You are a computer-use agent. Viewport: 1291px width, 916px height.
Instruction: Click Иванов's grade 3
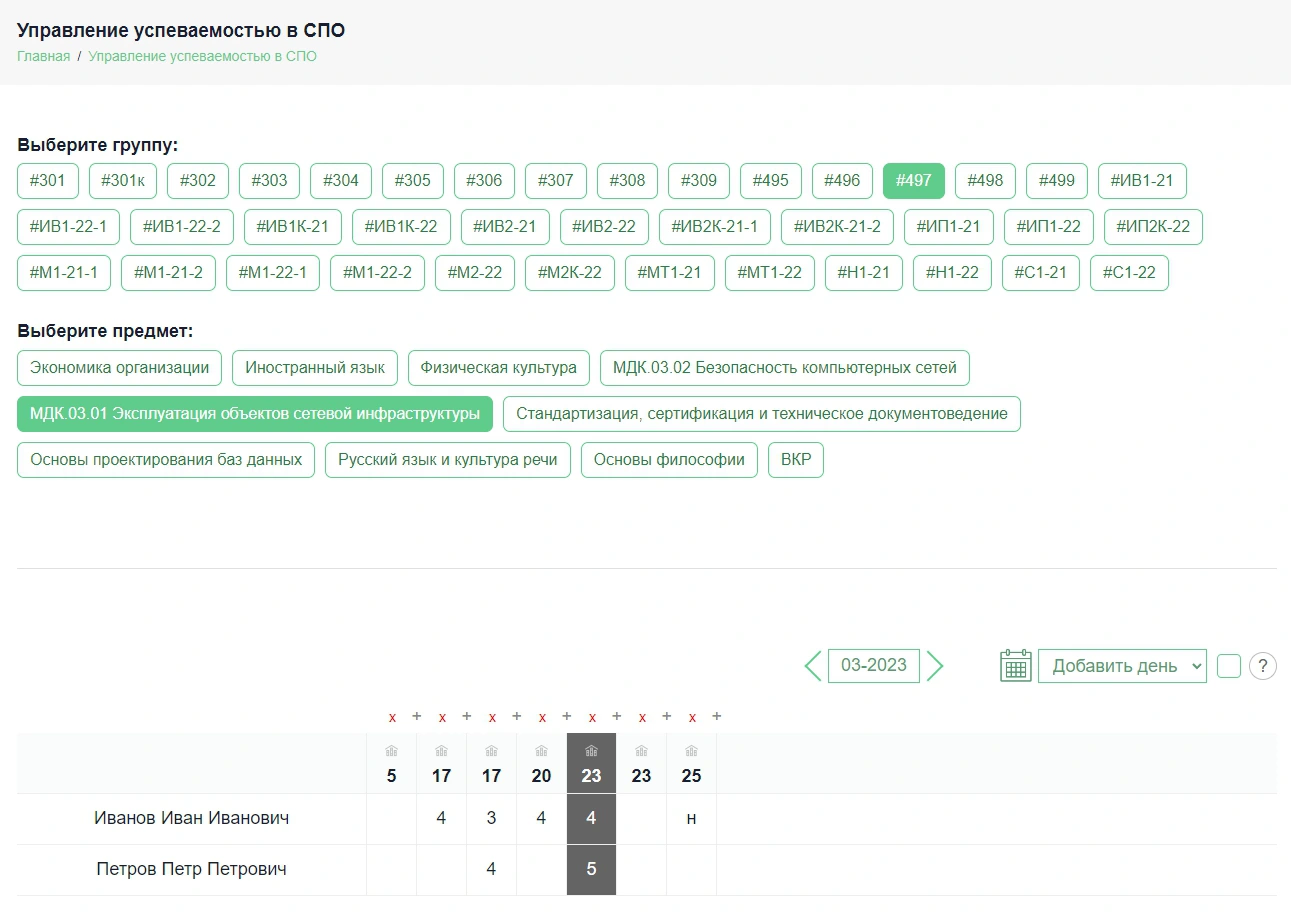[x=491, y=818]
